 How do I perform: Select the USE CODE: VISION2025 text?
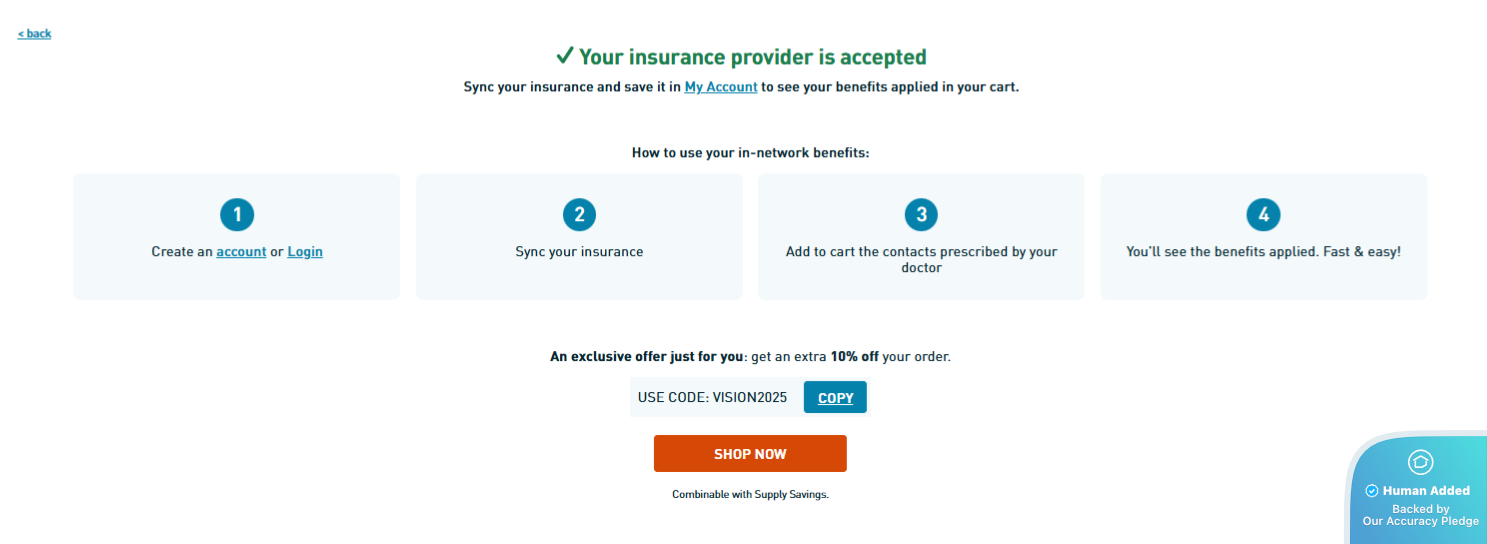click(x=712, y=398)
